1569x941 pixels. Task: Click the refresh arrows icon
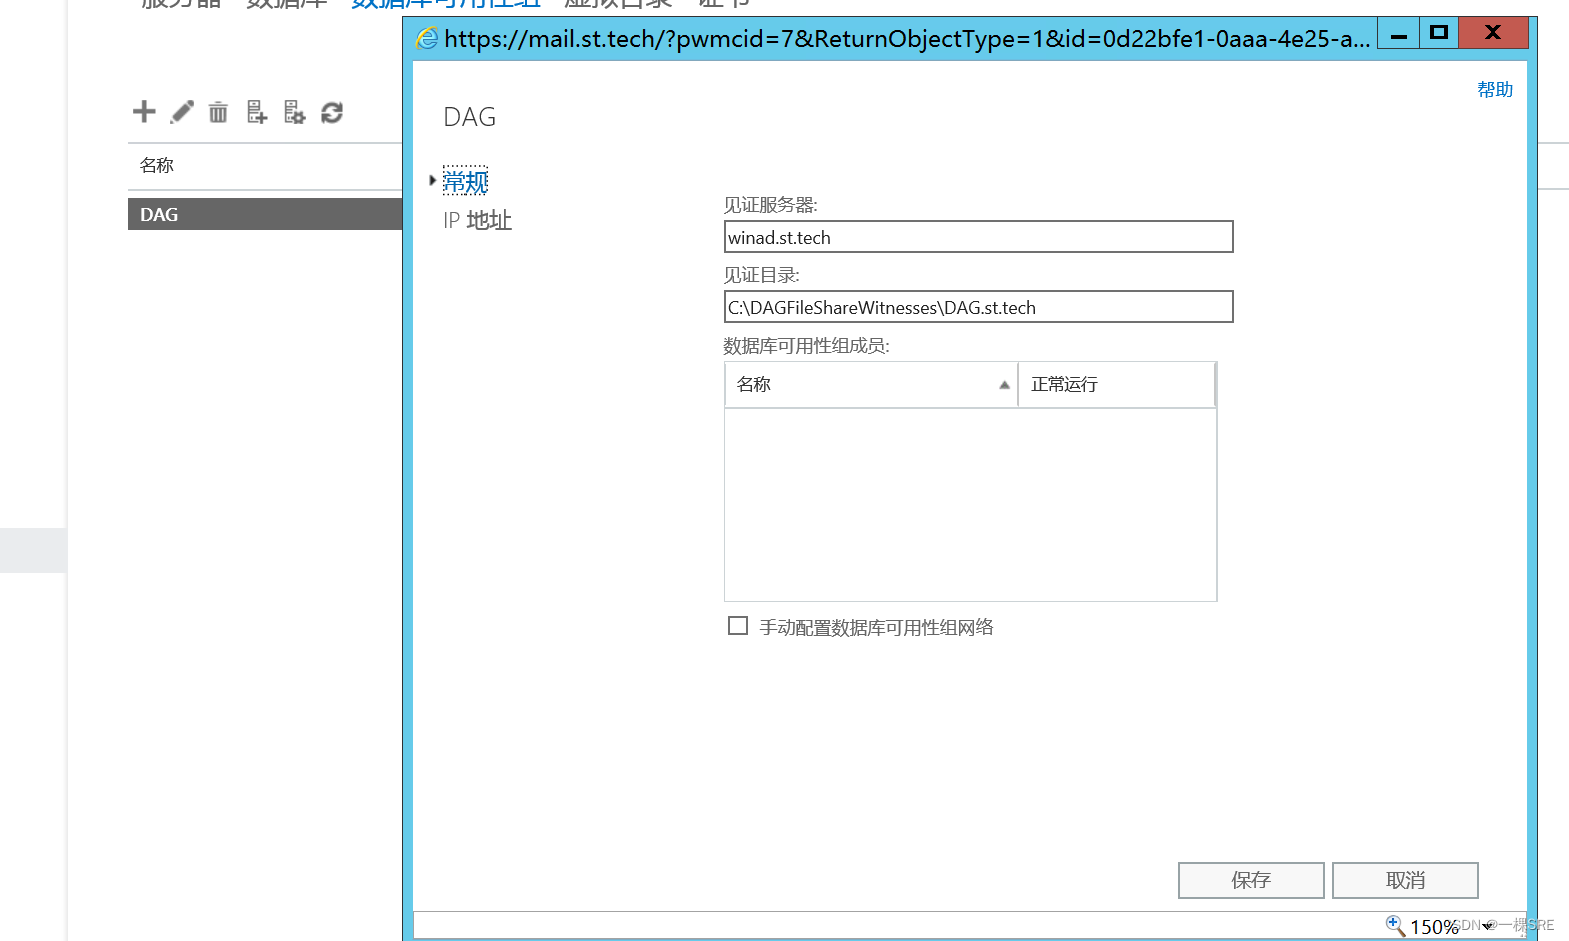click(x=332, y=113)
